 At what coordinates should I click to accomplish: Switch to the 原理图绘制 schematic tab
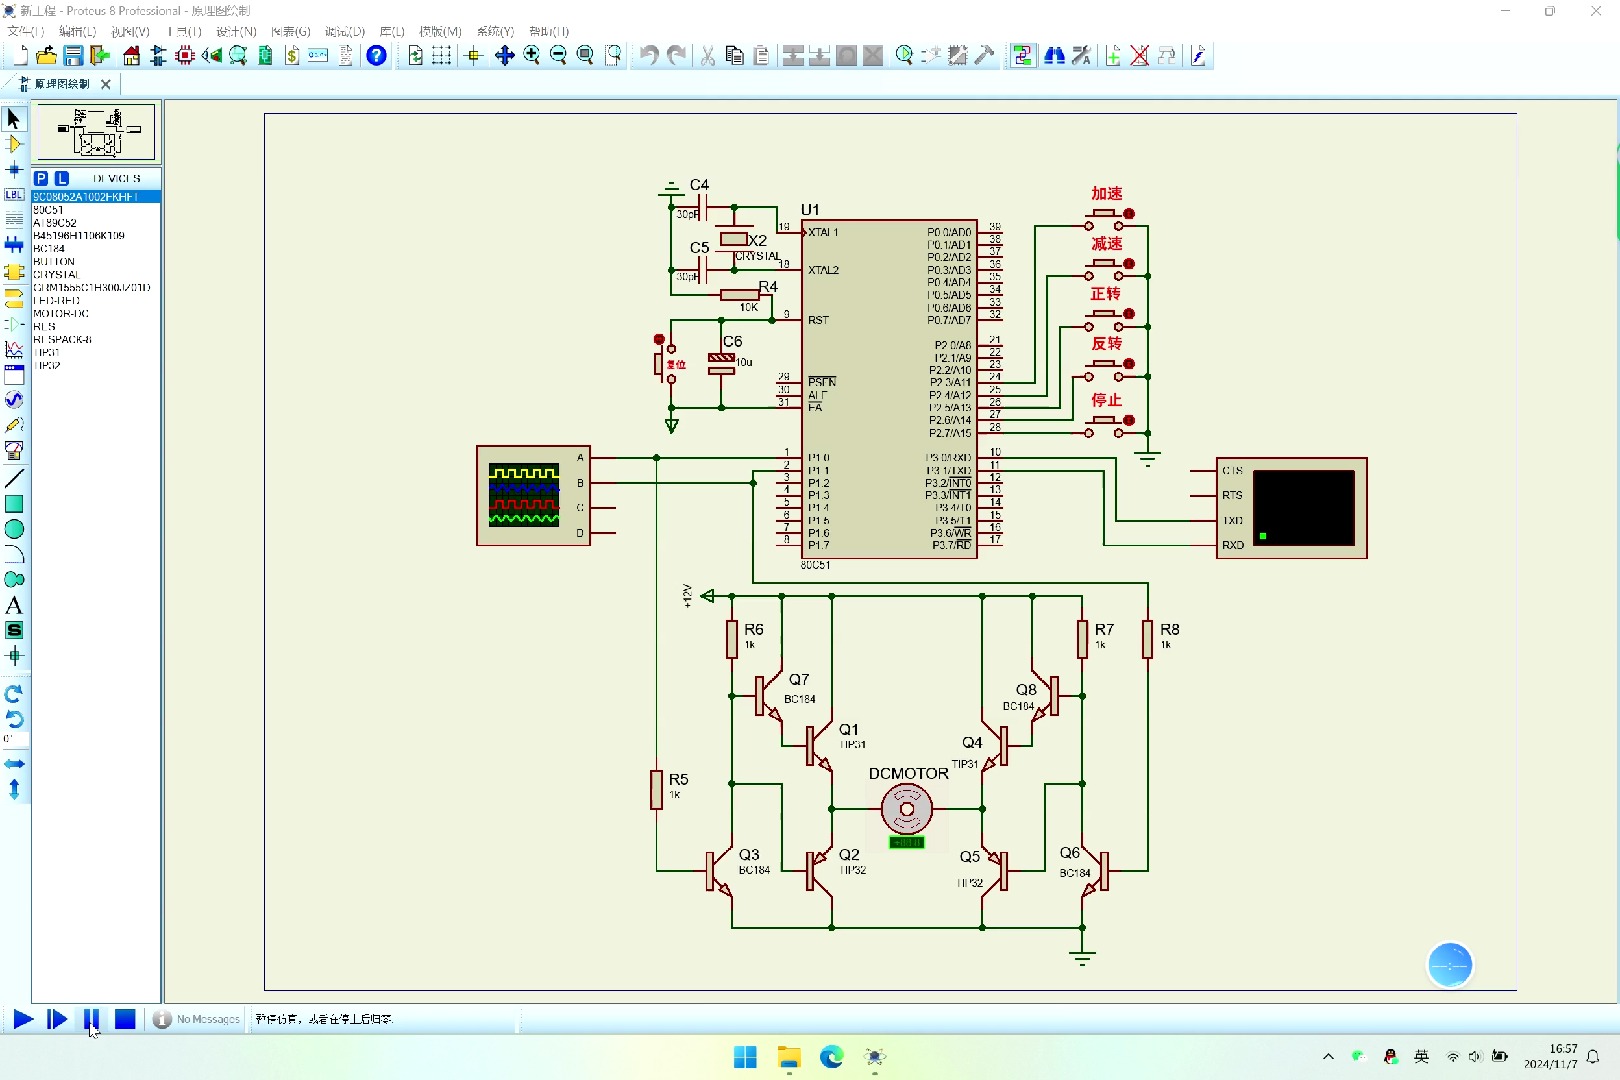pyautogui.click(x=61, y=84)
